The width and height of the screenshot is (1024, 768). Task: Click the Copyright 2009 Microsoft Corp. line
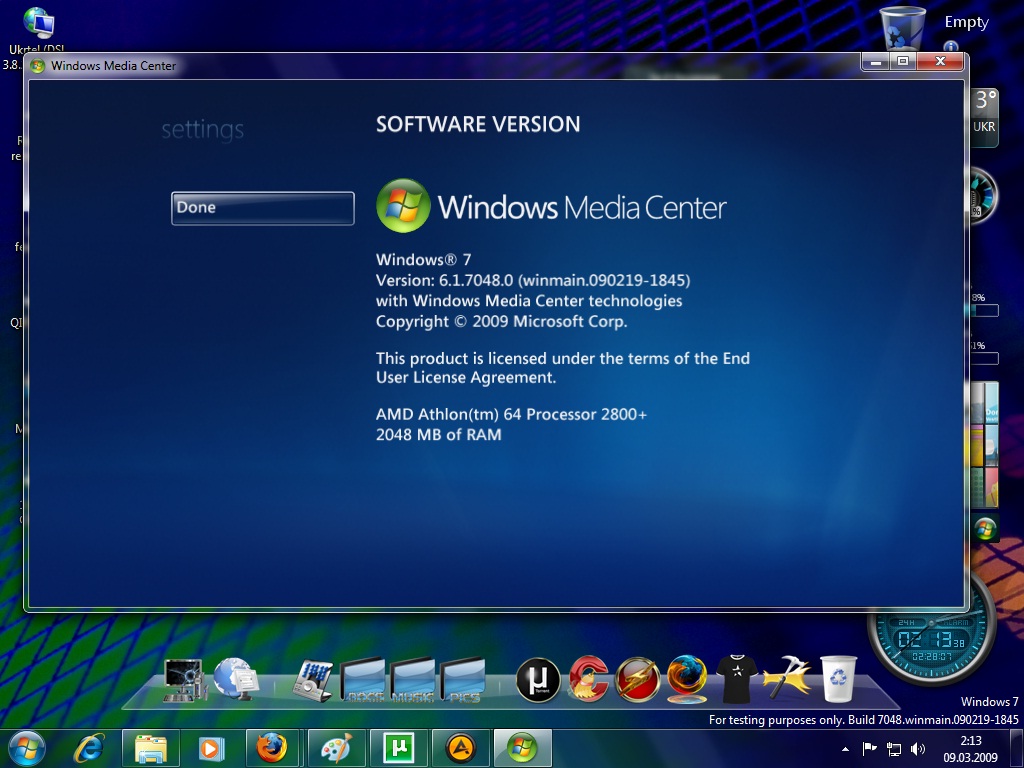pos(502,321)
